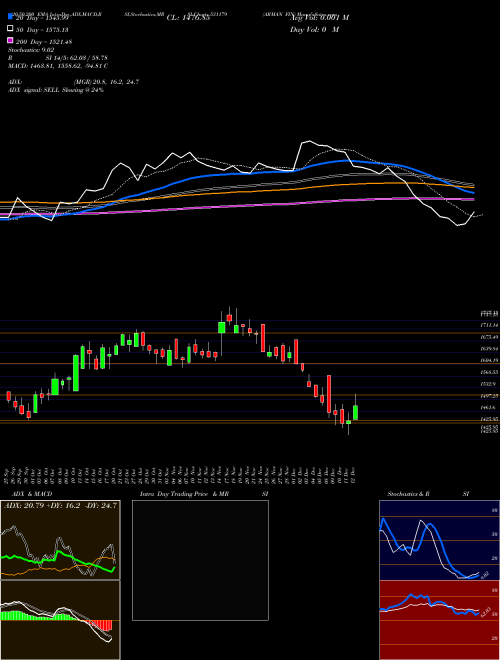Click the empty Intra Day Trading Price chart box
The height and width of the screenshot is (660, 500).
200,560
